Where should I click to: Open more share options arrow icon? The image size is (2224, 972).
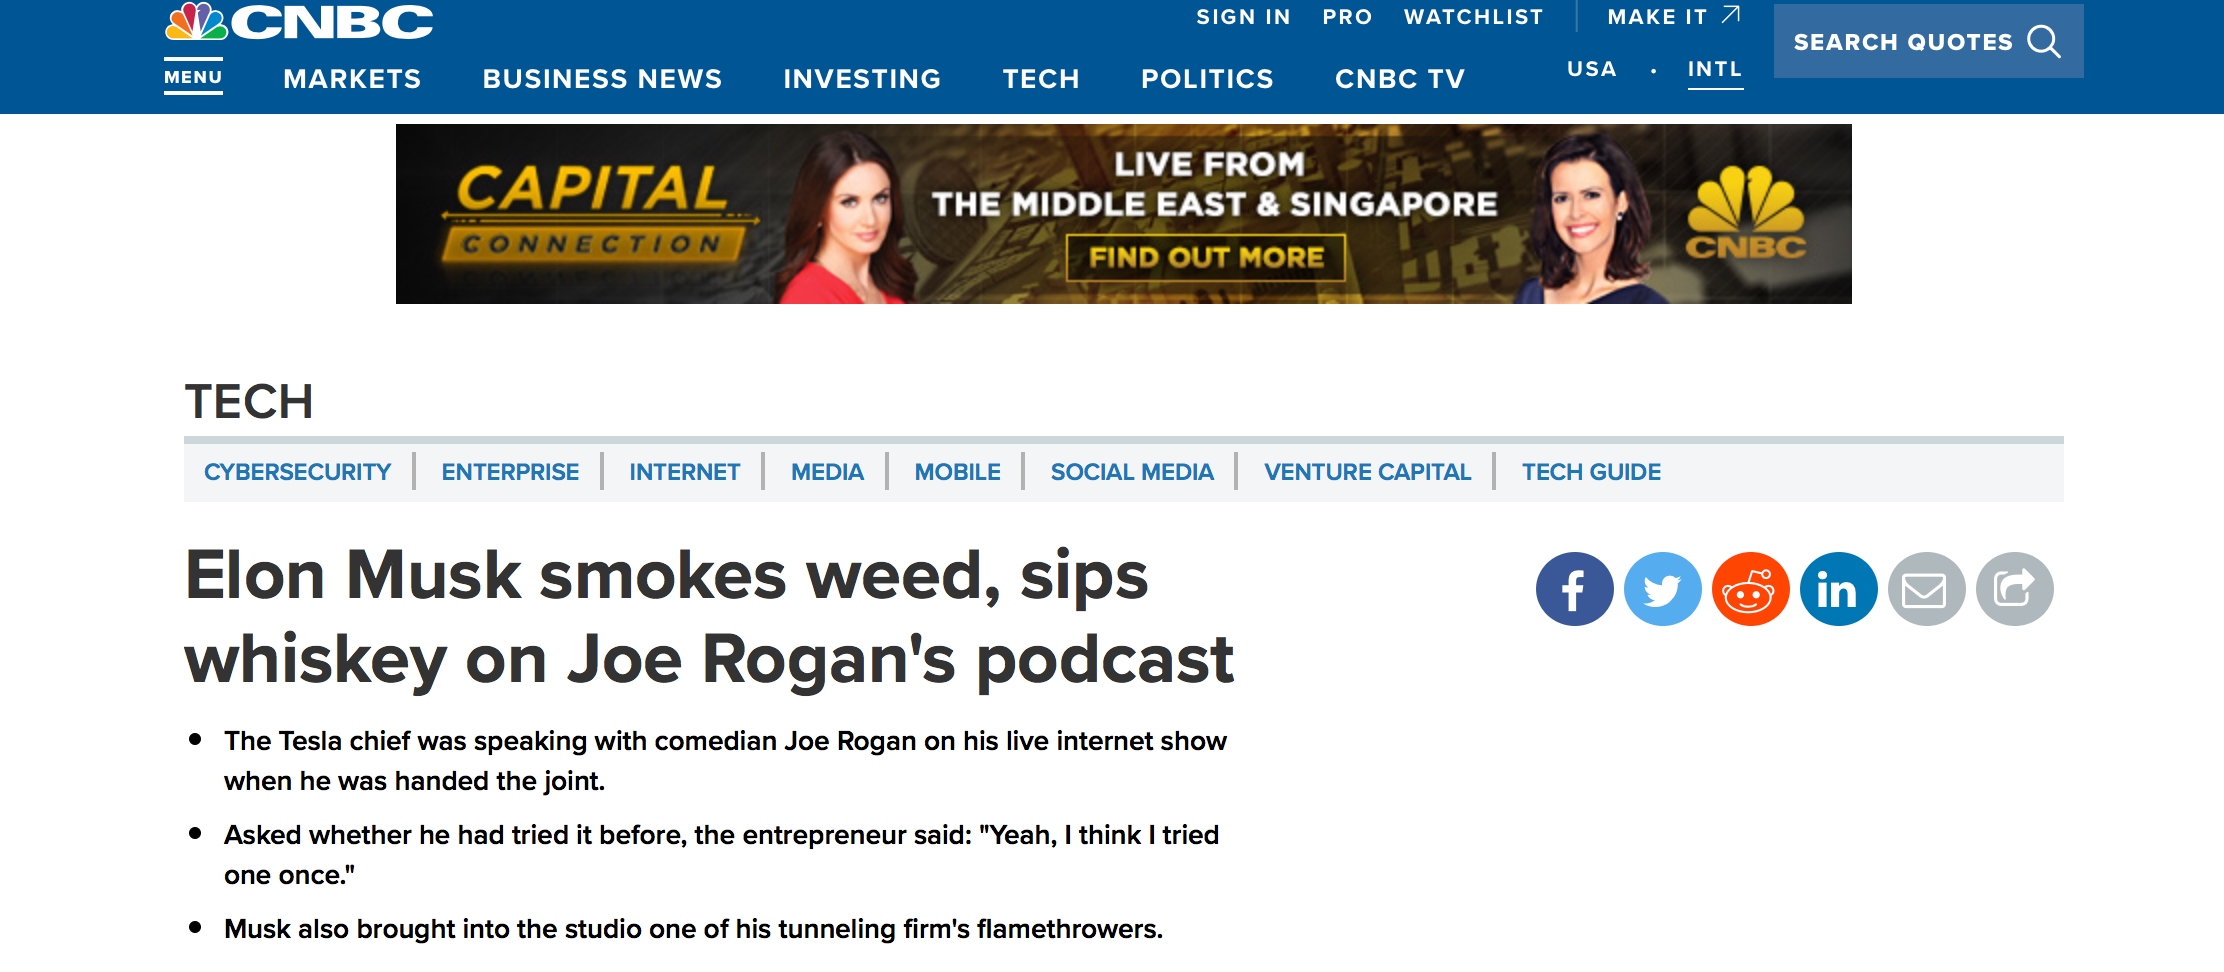[x=2014, y=589]
